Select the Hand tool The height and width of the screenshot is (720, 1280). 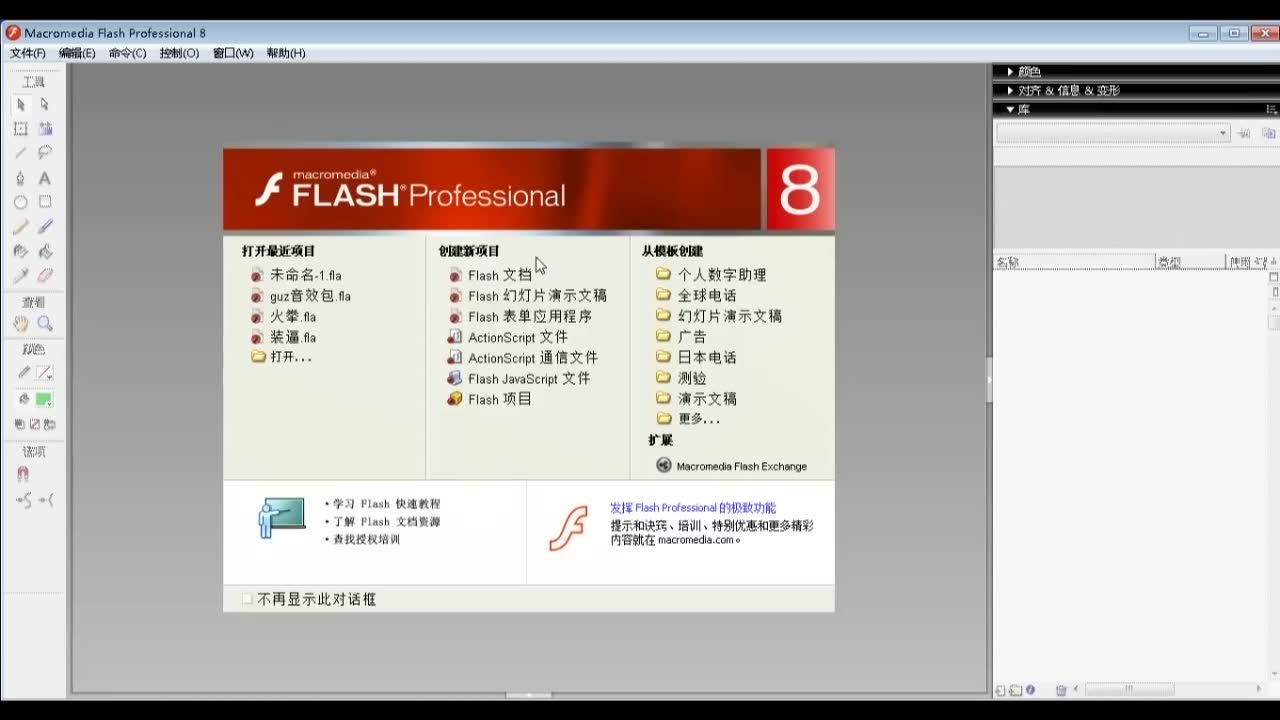[x=20, y=324]
